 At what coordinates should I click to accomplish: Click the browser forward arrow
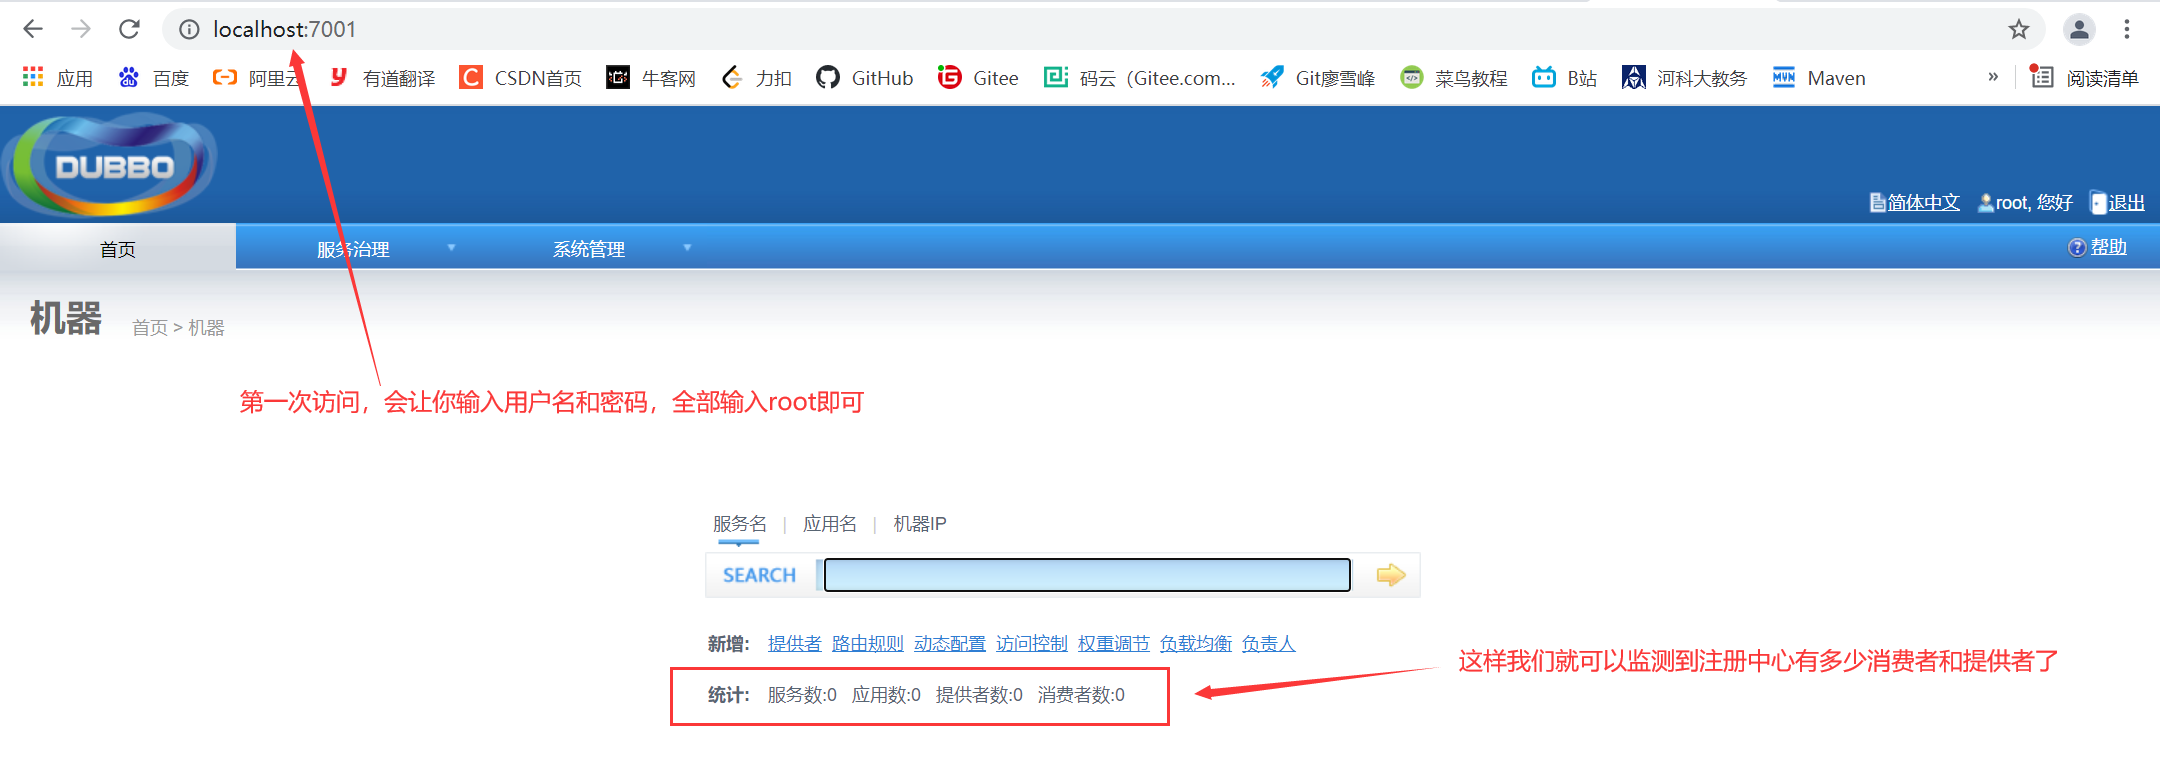81,29
